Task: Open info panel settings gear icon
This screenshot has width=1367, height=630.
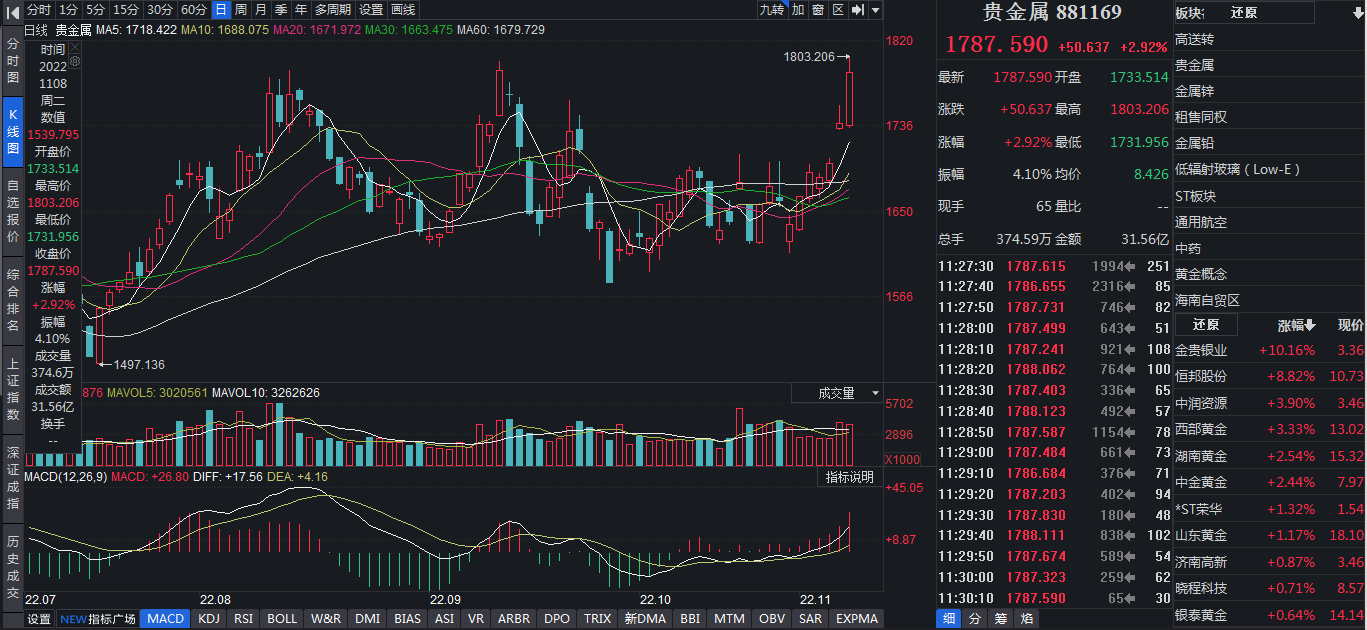Action: (x=74, y=61)
